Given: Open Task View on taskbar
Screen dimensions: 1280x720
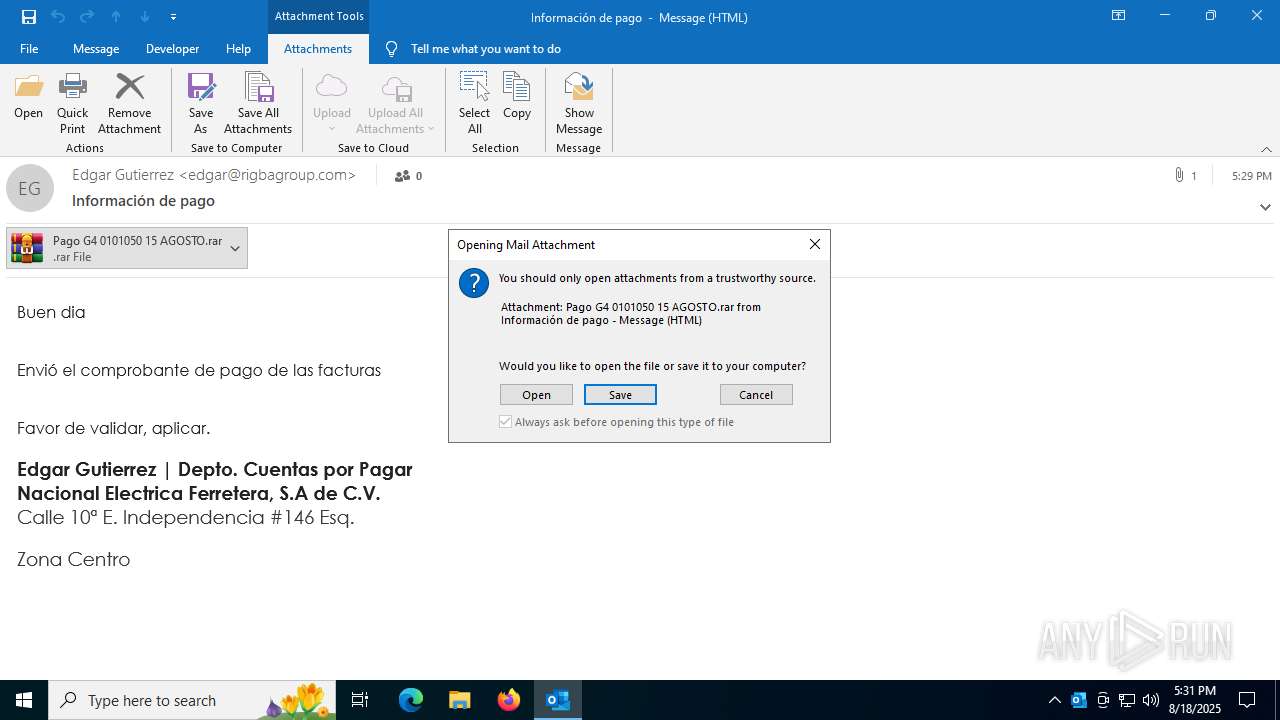Looking at the screenshot, I should (360, 700).
